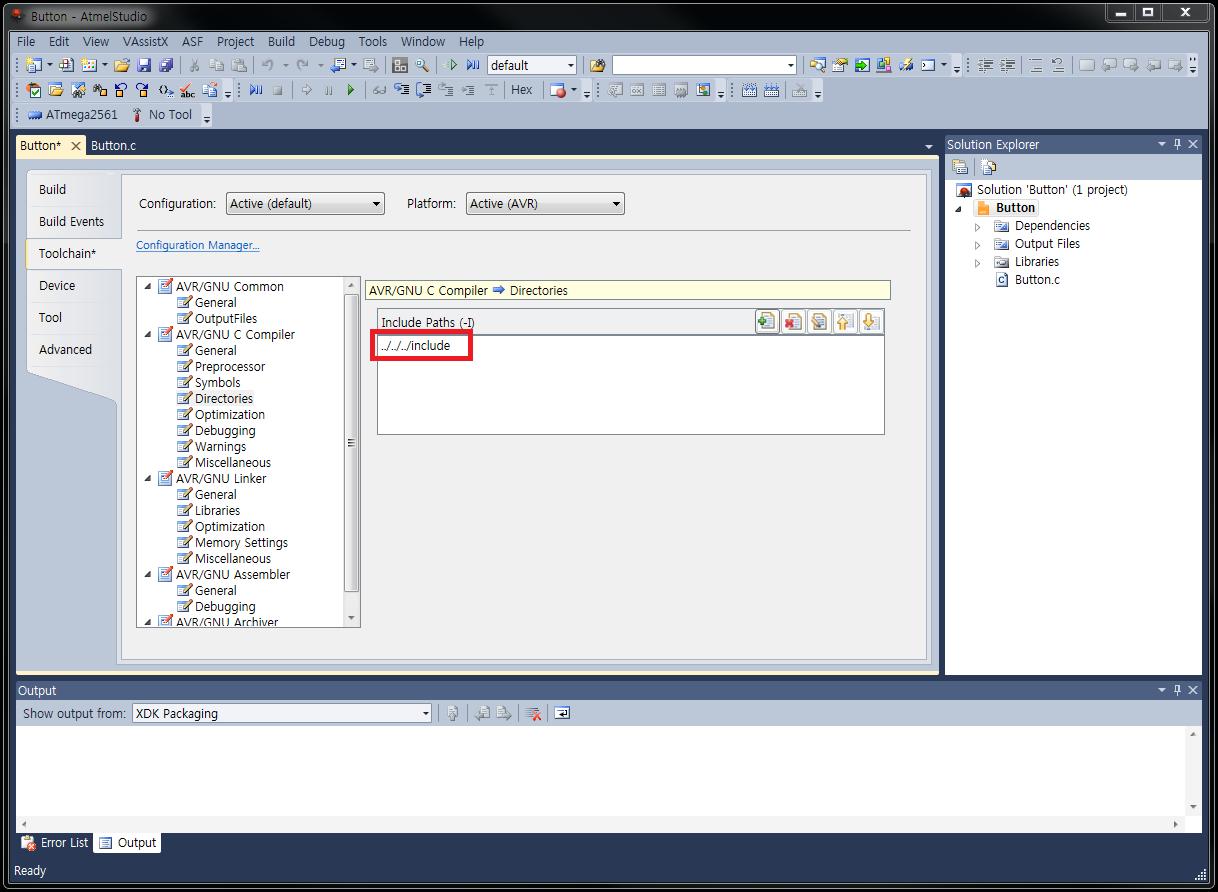
Task: Toggle Hex display mode
Action: (x=522, y=90)
